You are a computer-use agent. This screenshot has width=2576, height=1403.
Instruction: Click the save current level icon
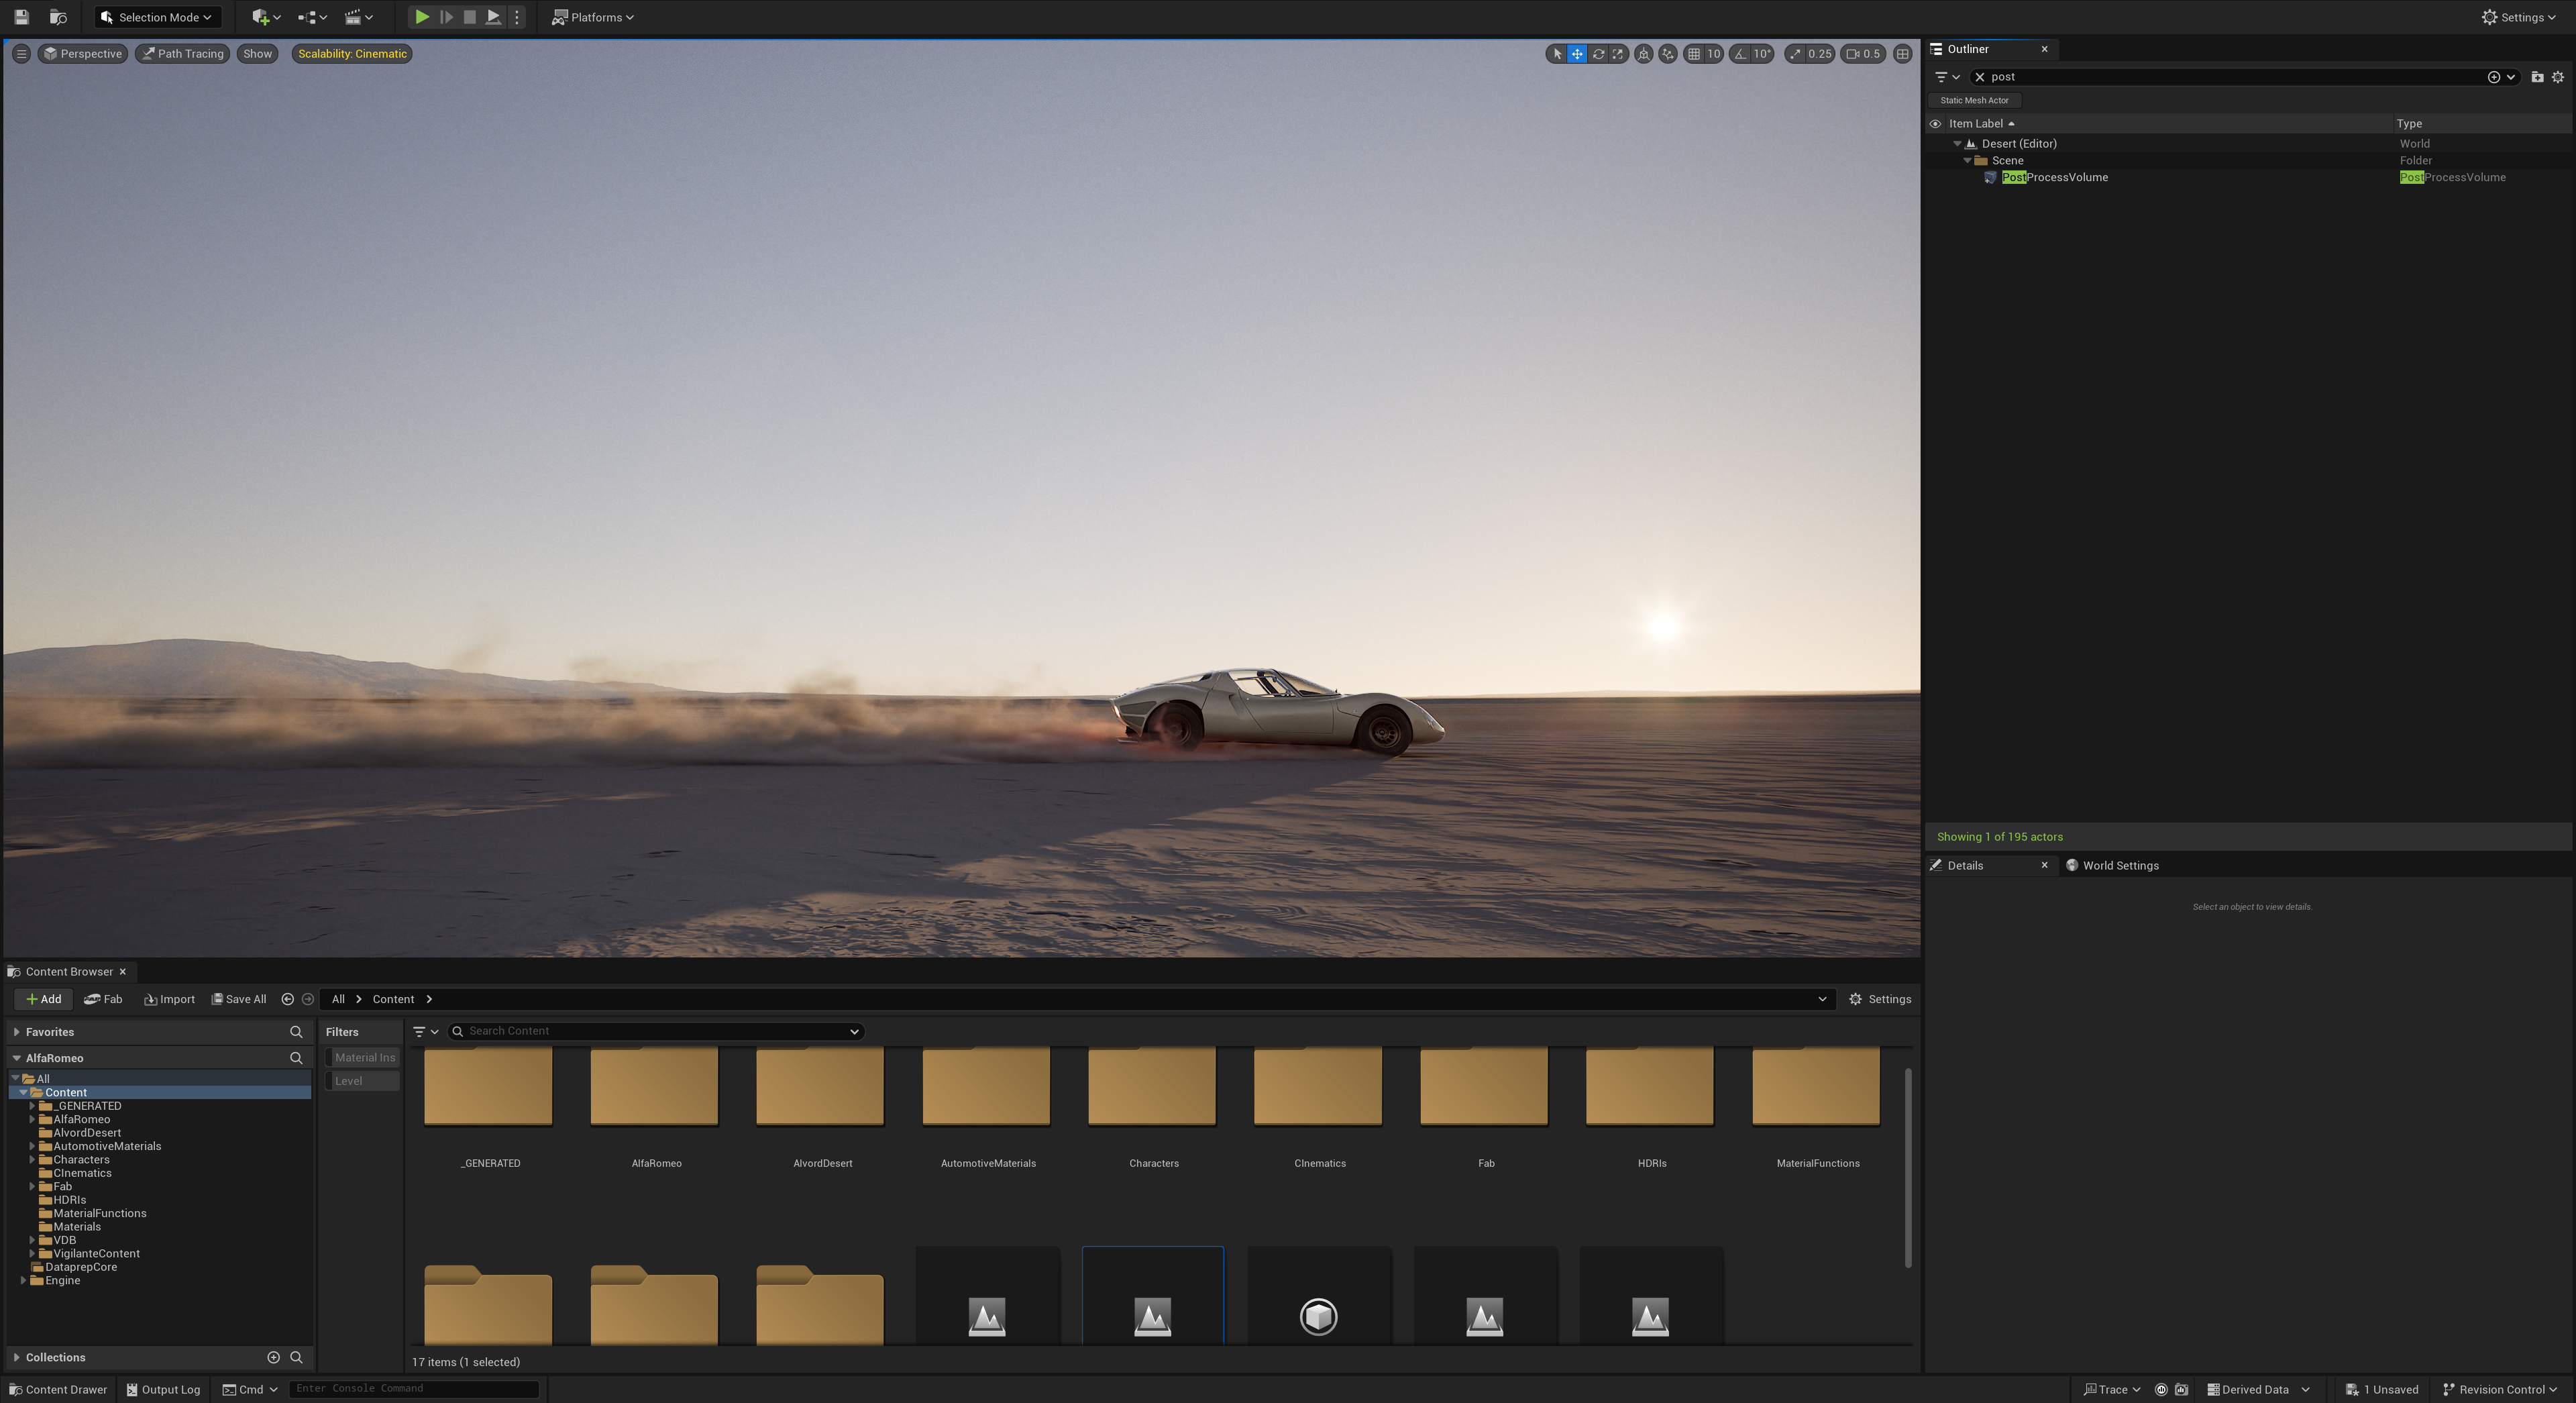pyautogui.click(x=21, y=17)
